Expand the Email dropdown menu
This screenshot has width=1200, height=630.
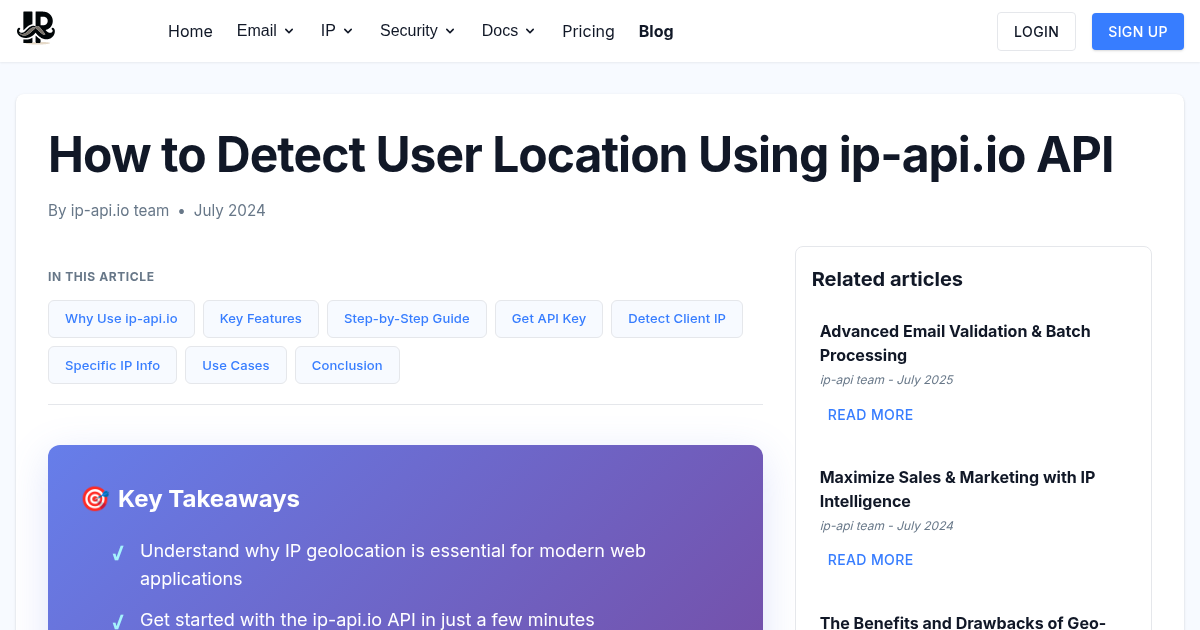click(x=265, y=31)
